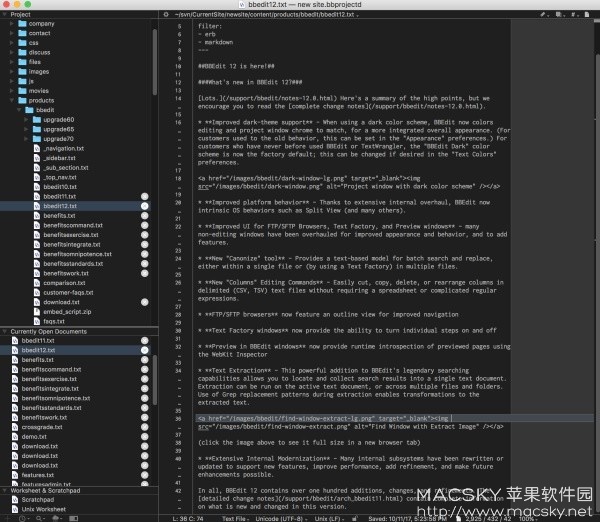Select _navigation.txt in project tree
This screenshot has width=600, height=522.
click(x=64, y=148)
